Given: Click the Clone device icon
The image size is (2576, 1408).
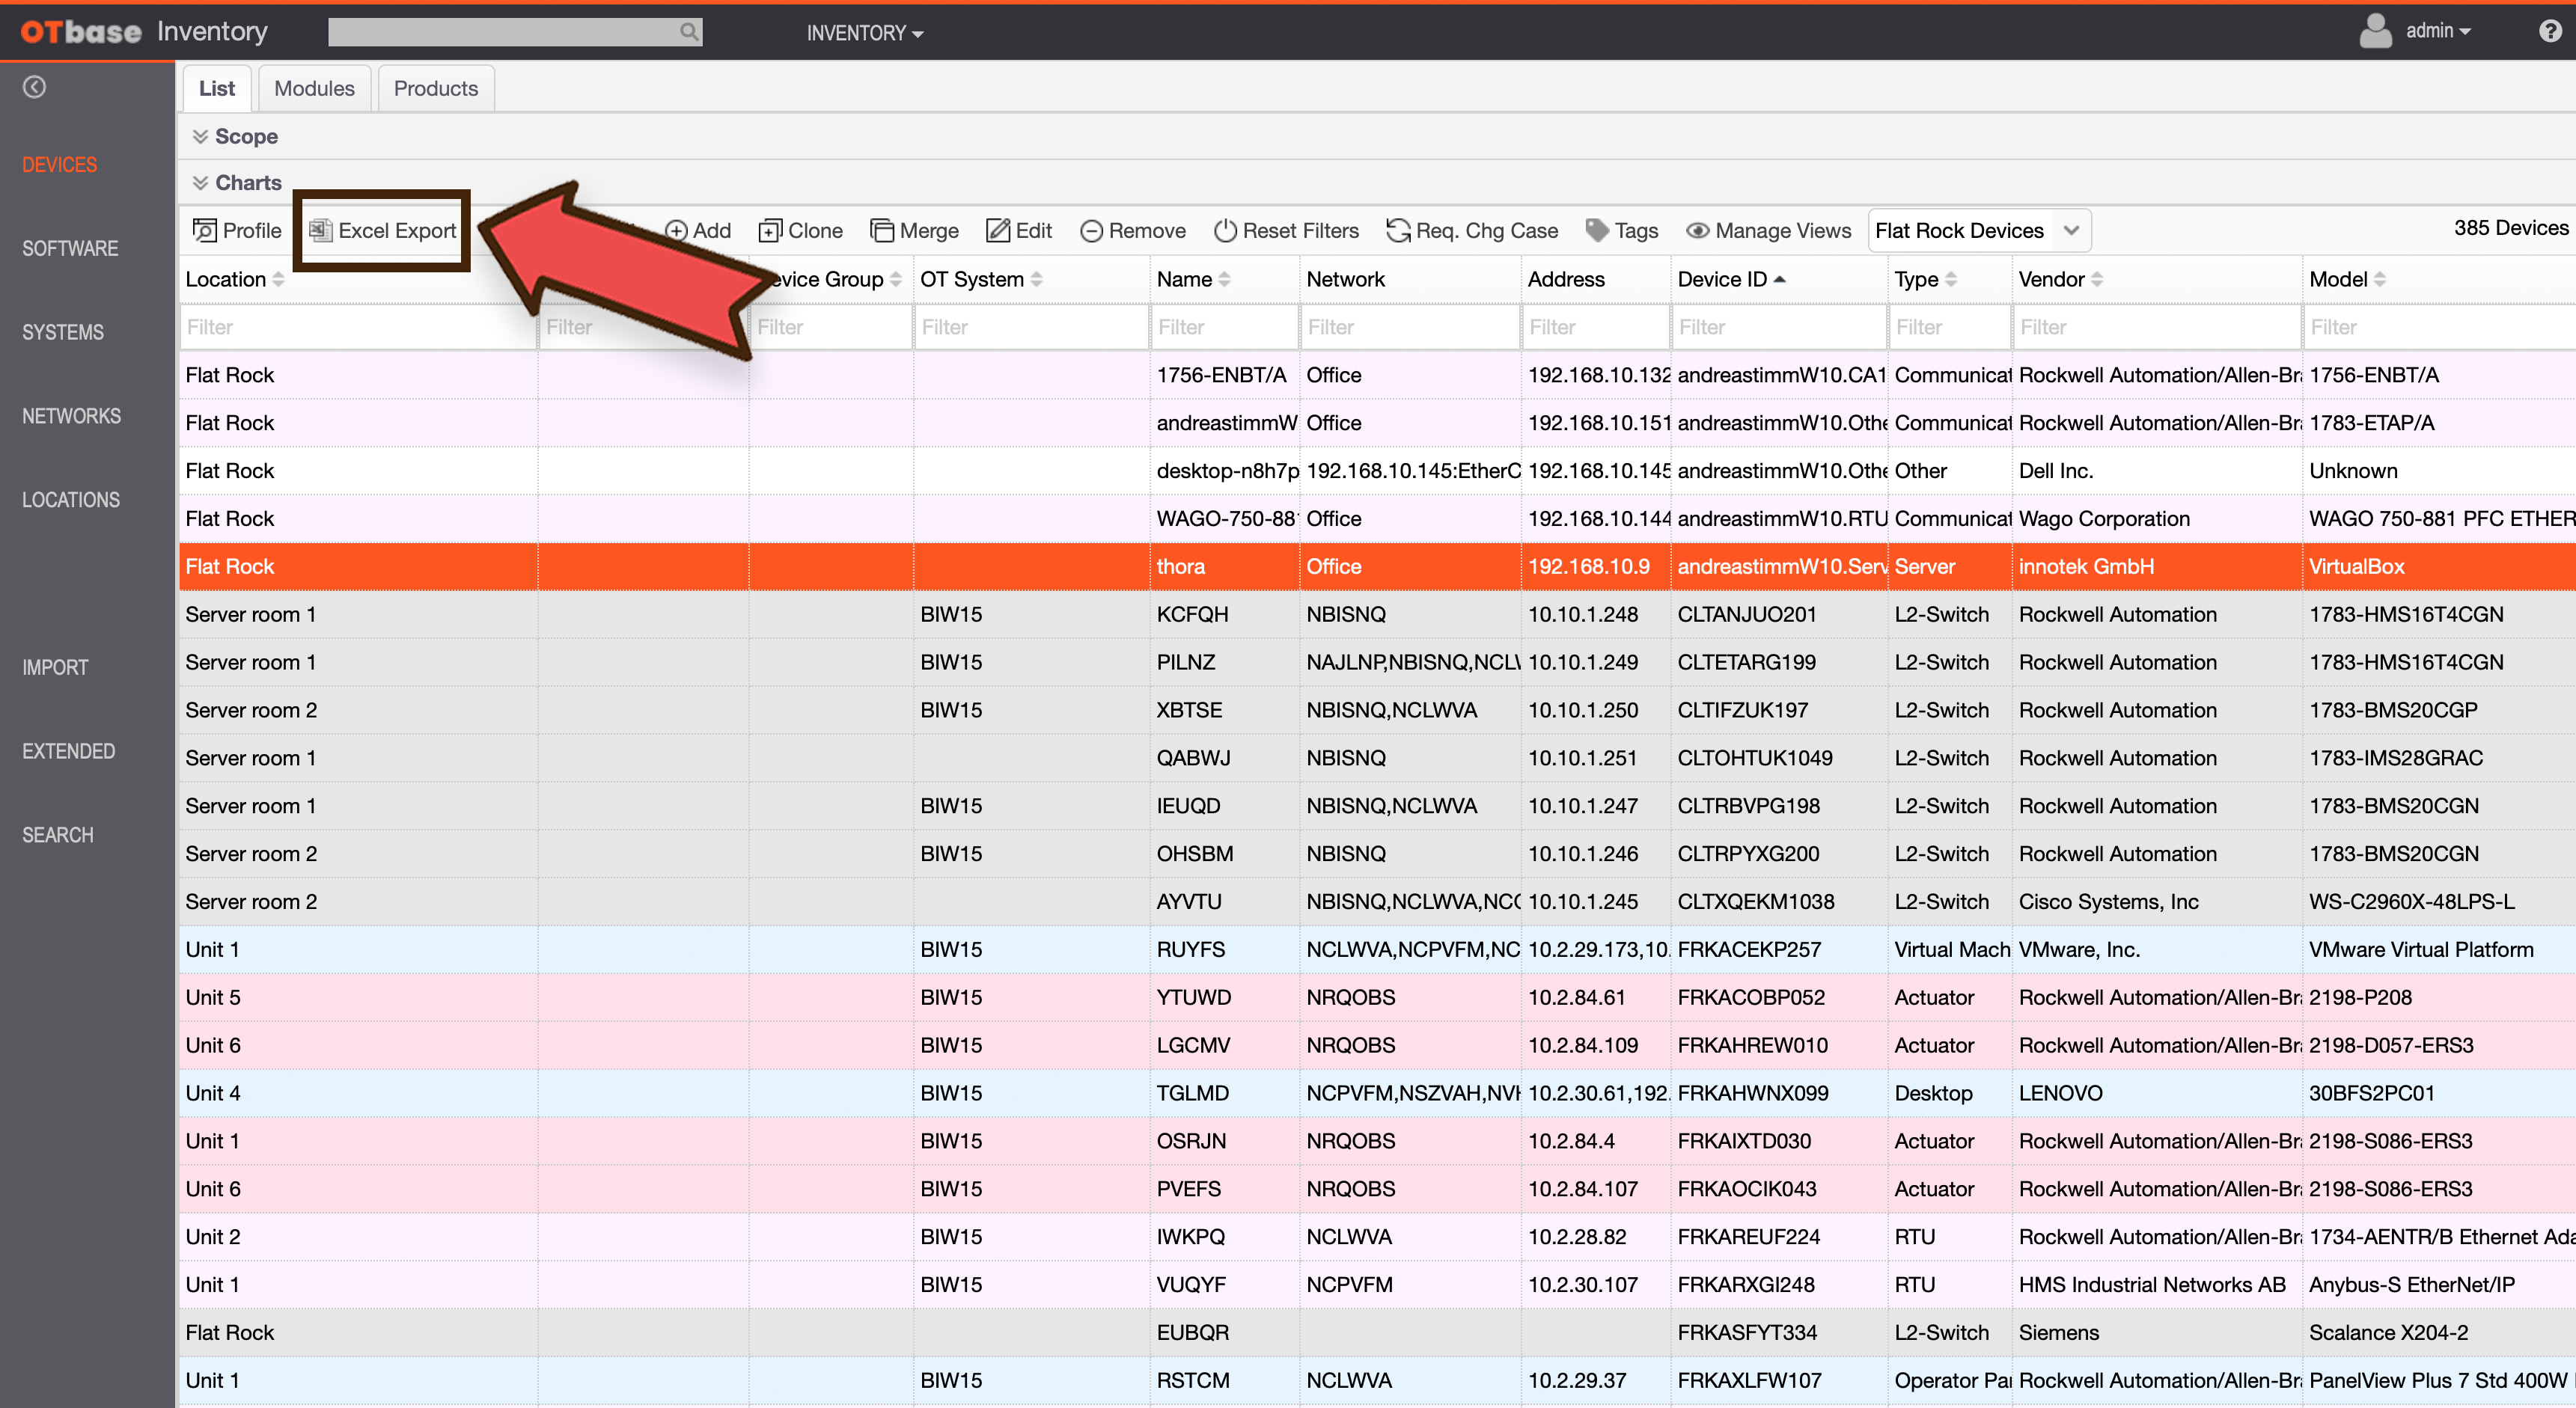Looking at the screenshot, I should pos(769,231).
